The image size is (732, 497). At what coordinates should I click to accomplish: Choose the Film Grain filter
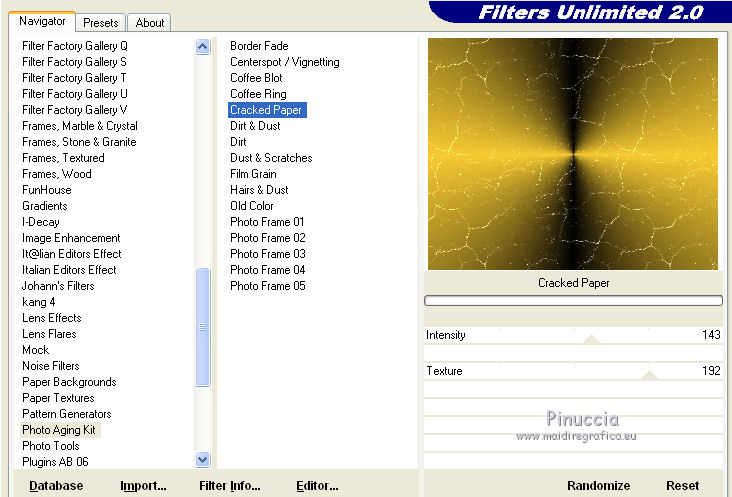coord(253,174)
